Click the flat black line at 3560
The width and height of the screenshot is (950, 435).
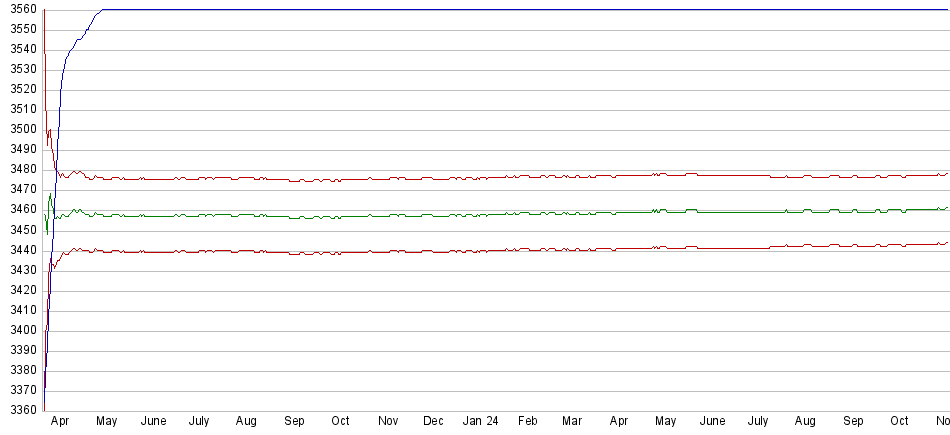pyautogui.click(x=500, y=10)
